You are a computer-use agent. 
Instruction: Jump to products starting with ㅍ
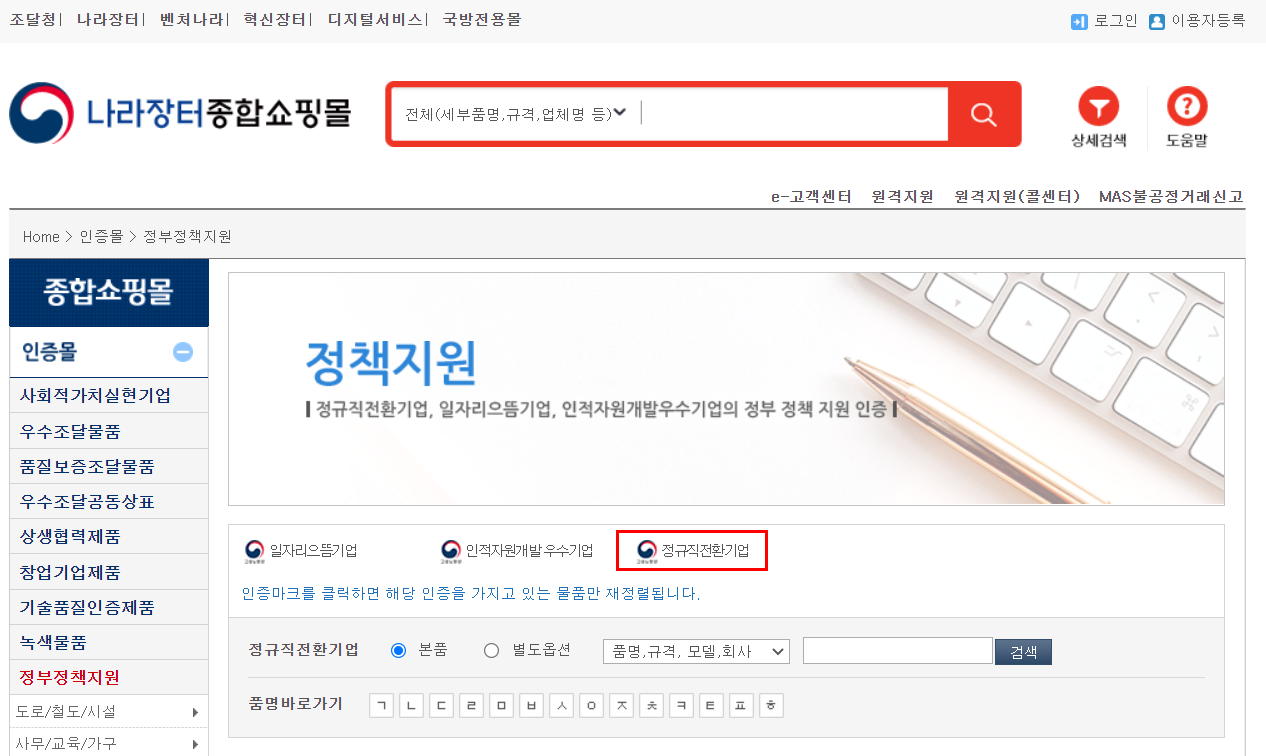coord(741,706)
